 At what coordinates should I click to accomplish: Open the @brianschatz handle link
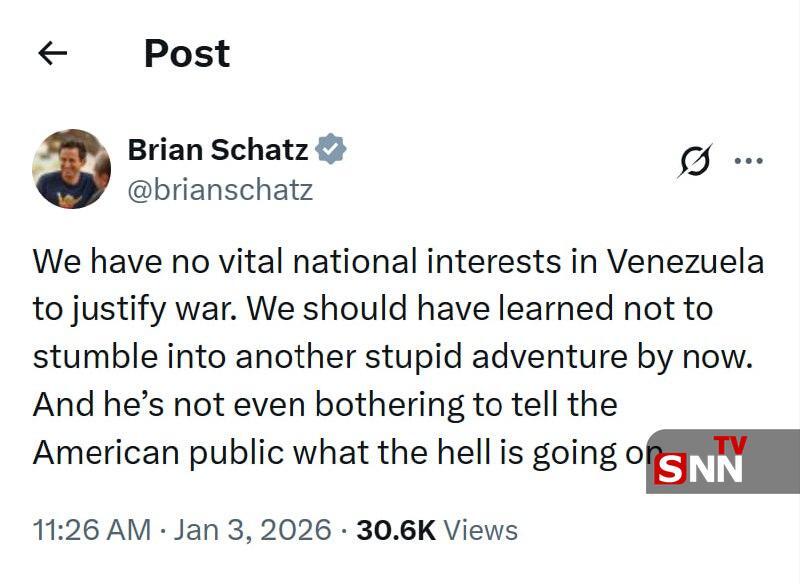point(220,188)
